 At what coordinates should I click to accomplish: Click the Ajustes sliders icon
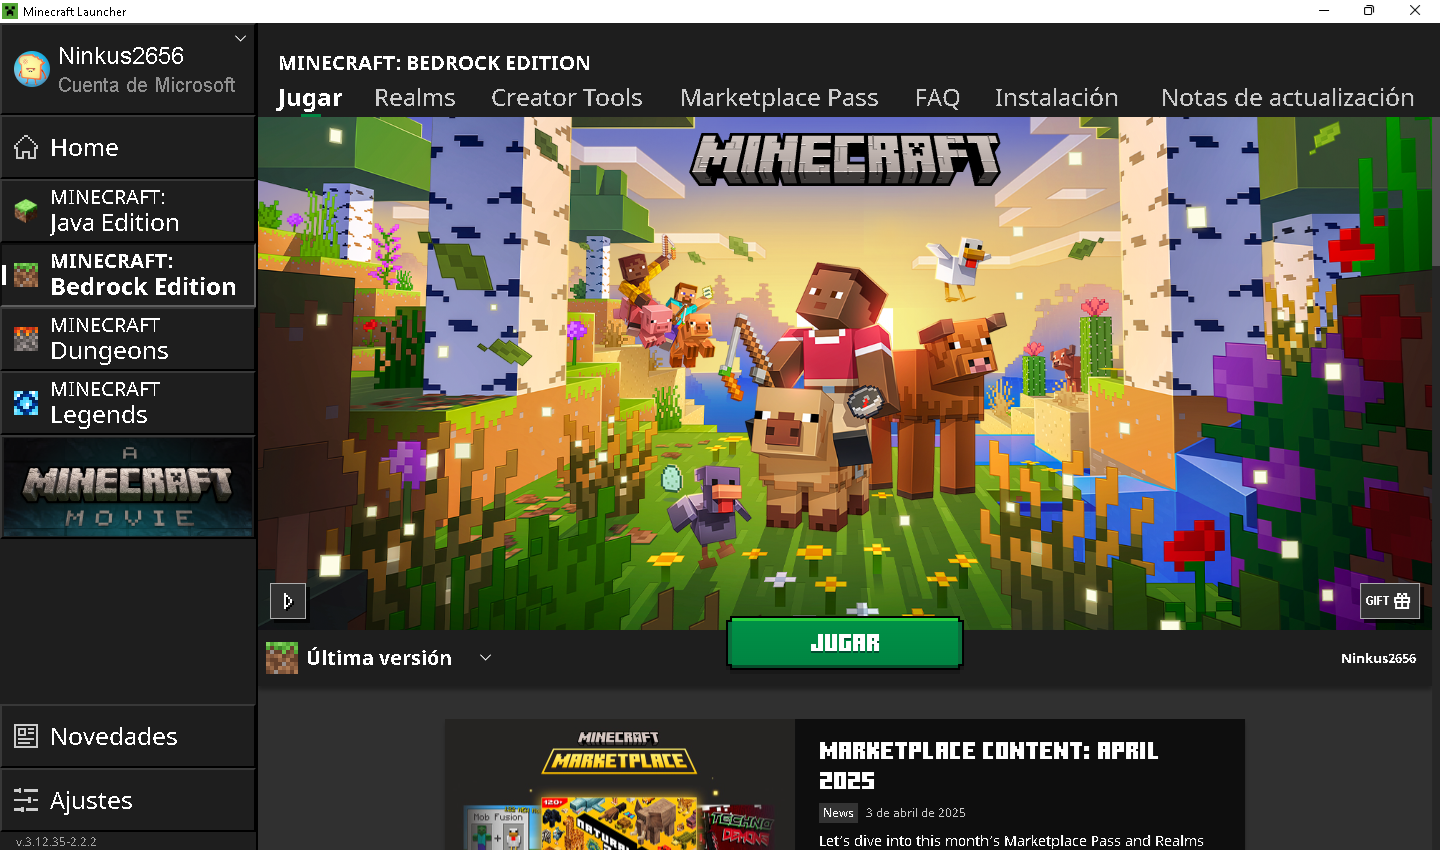point(26,800)
